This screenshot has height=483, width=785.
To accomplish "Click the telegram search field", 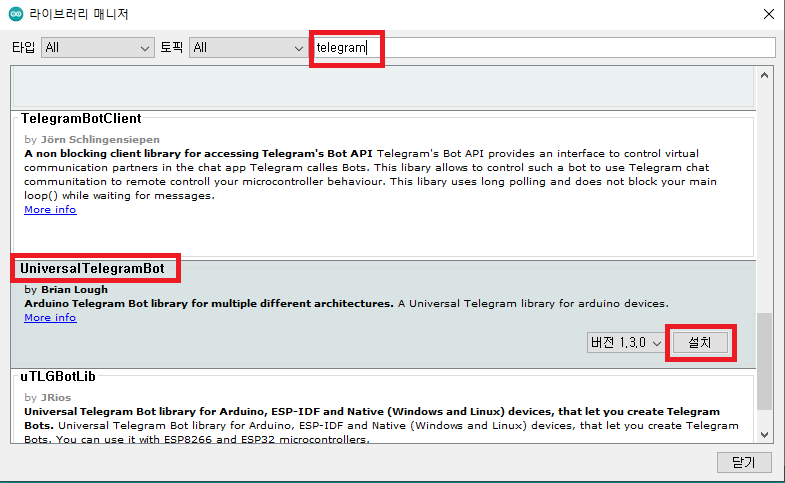I will pos(543,48).
